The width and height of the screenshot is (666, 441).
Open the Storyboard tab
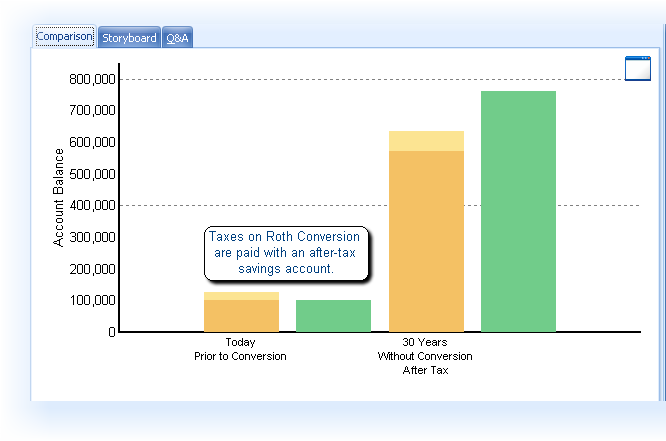click(129, 38)
